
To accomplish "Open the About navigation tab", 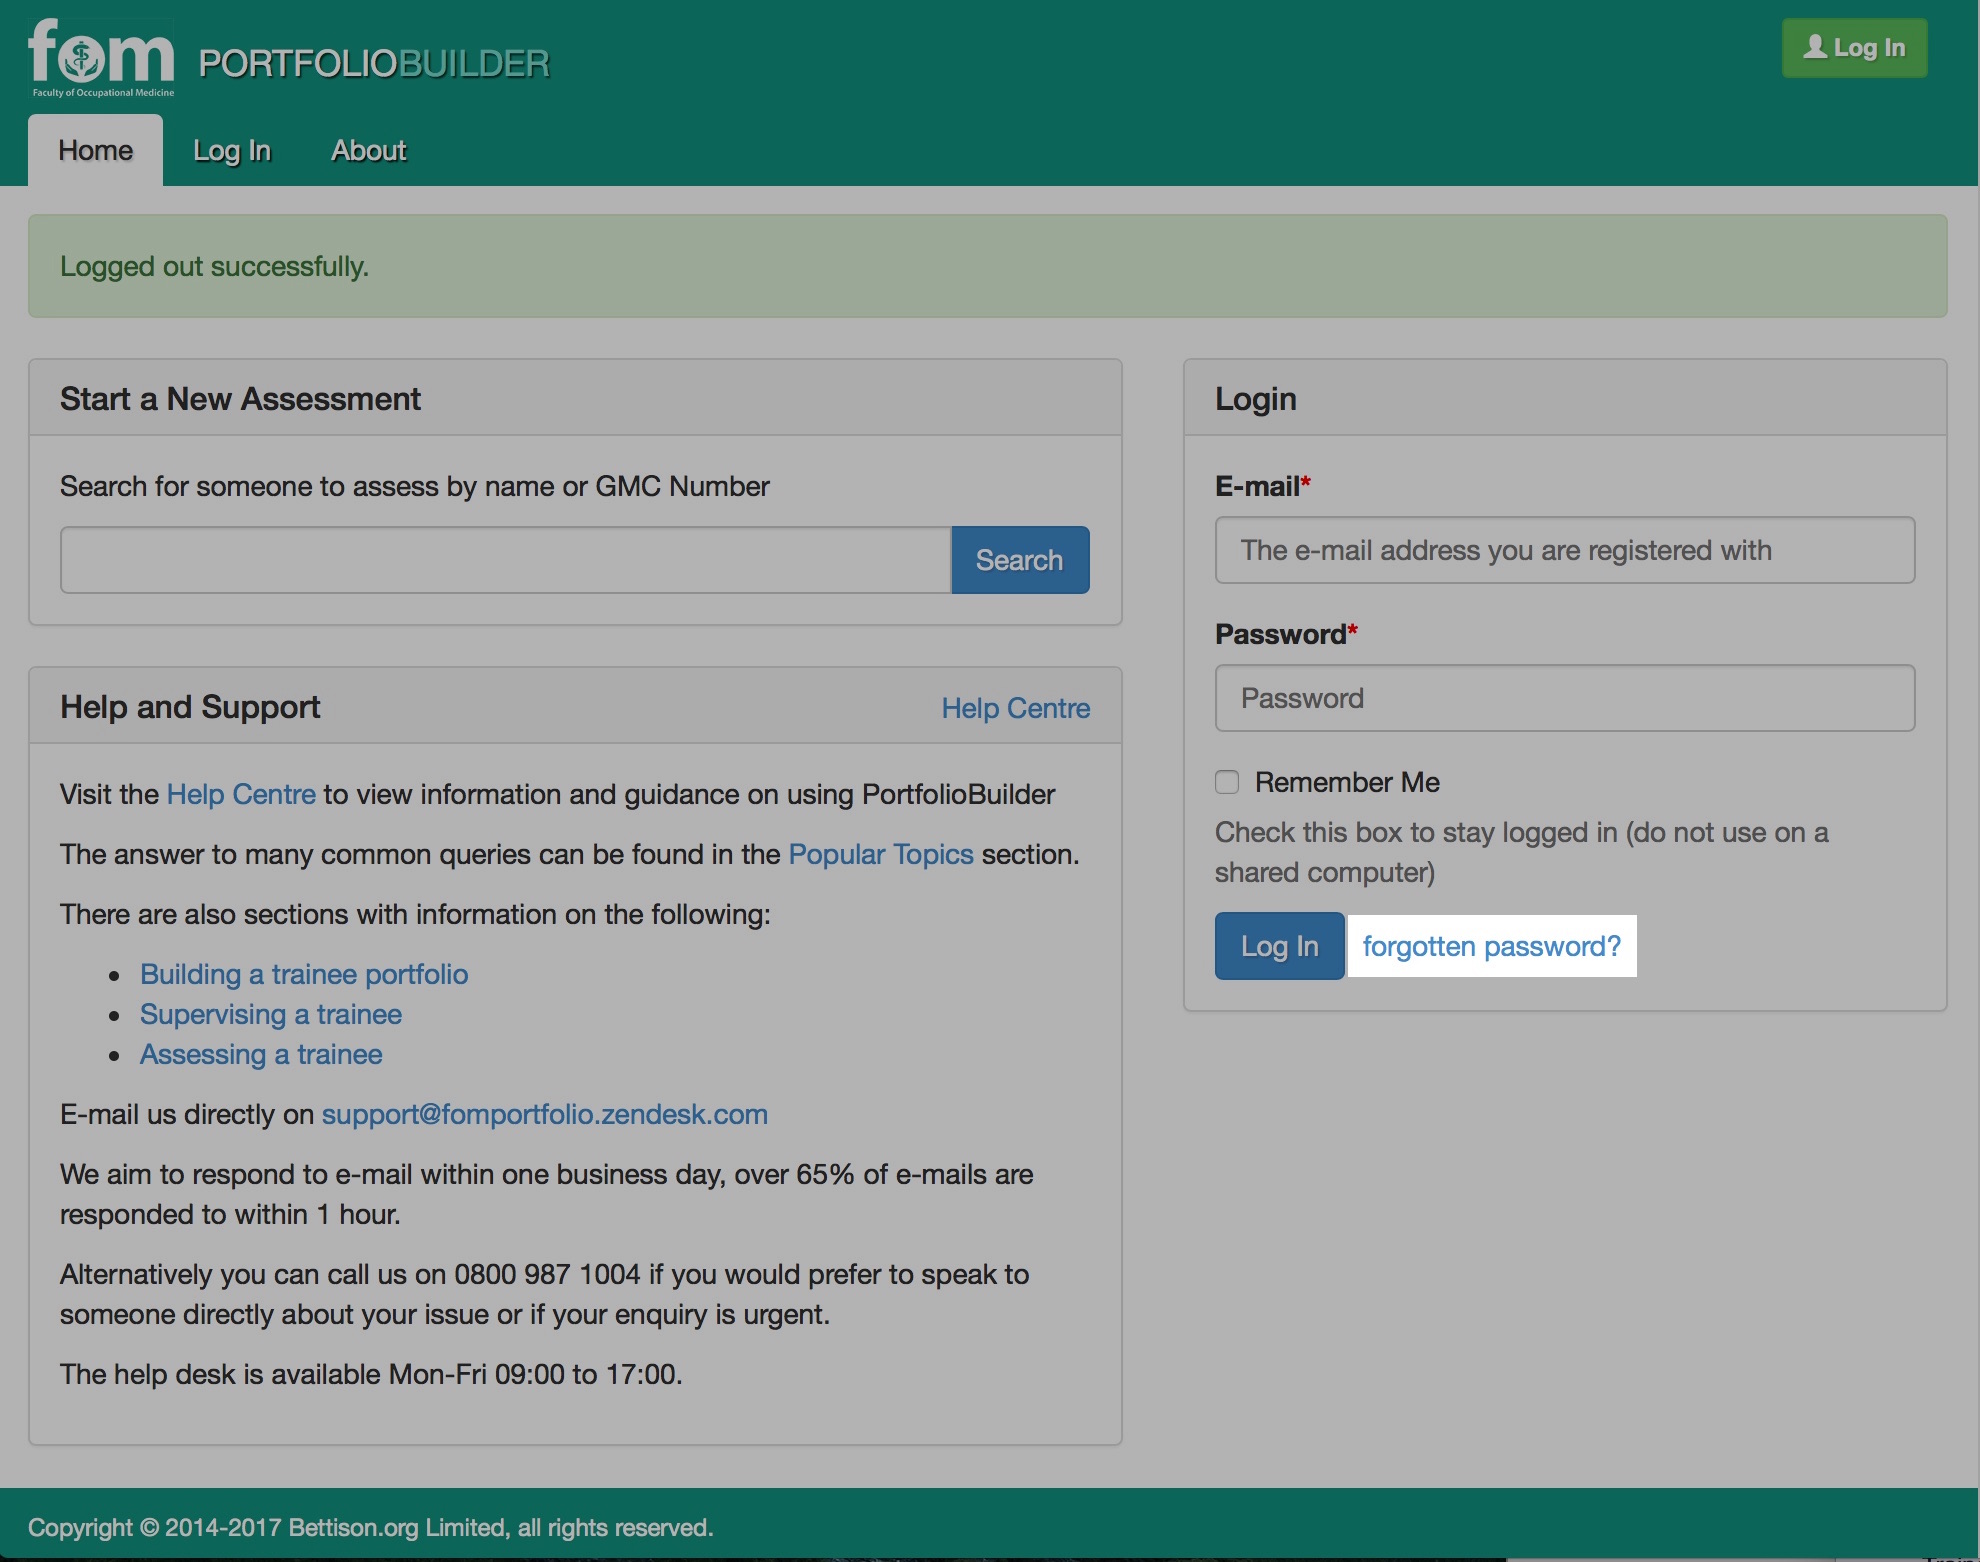I will coord(369,150).
